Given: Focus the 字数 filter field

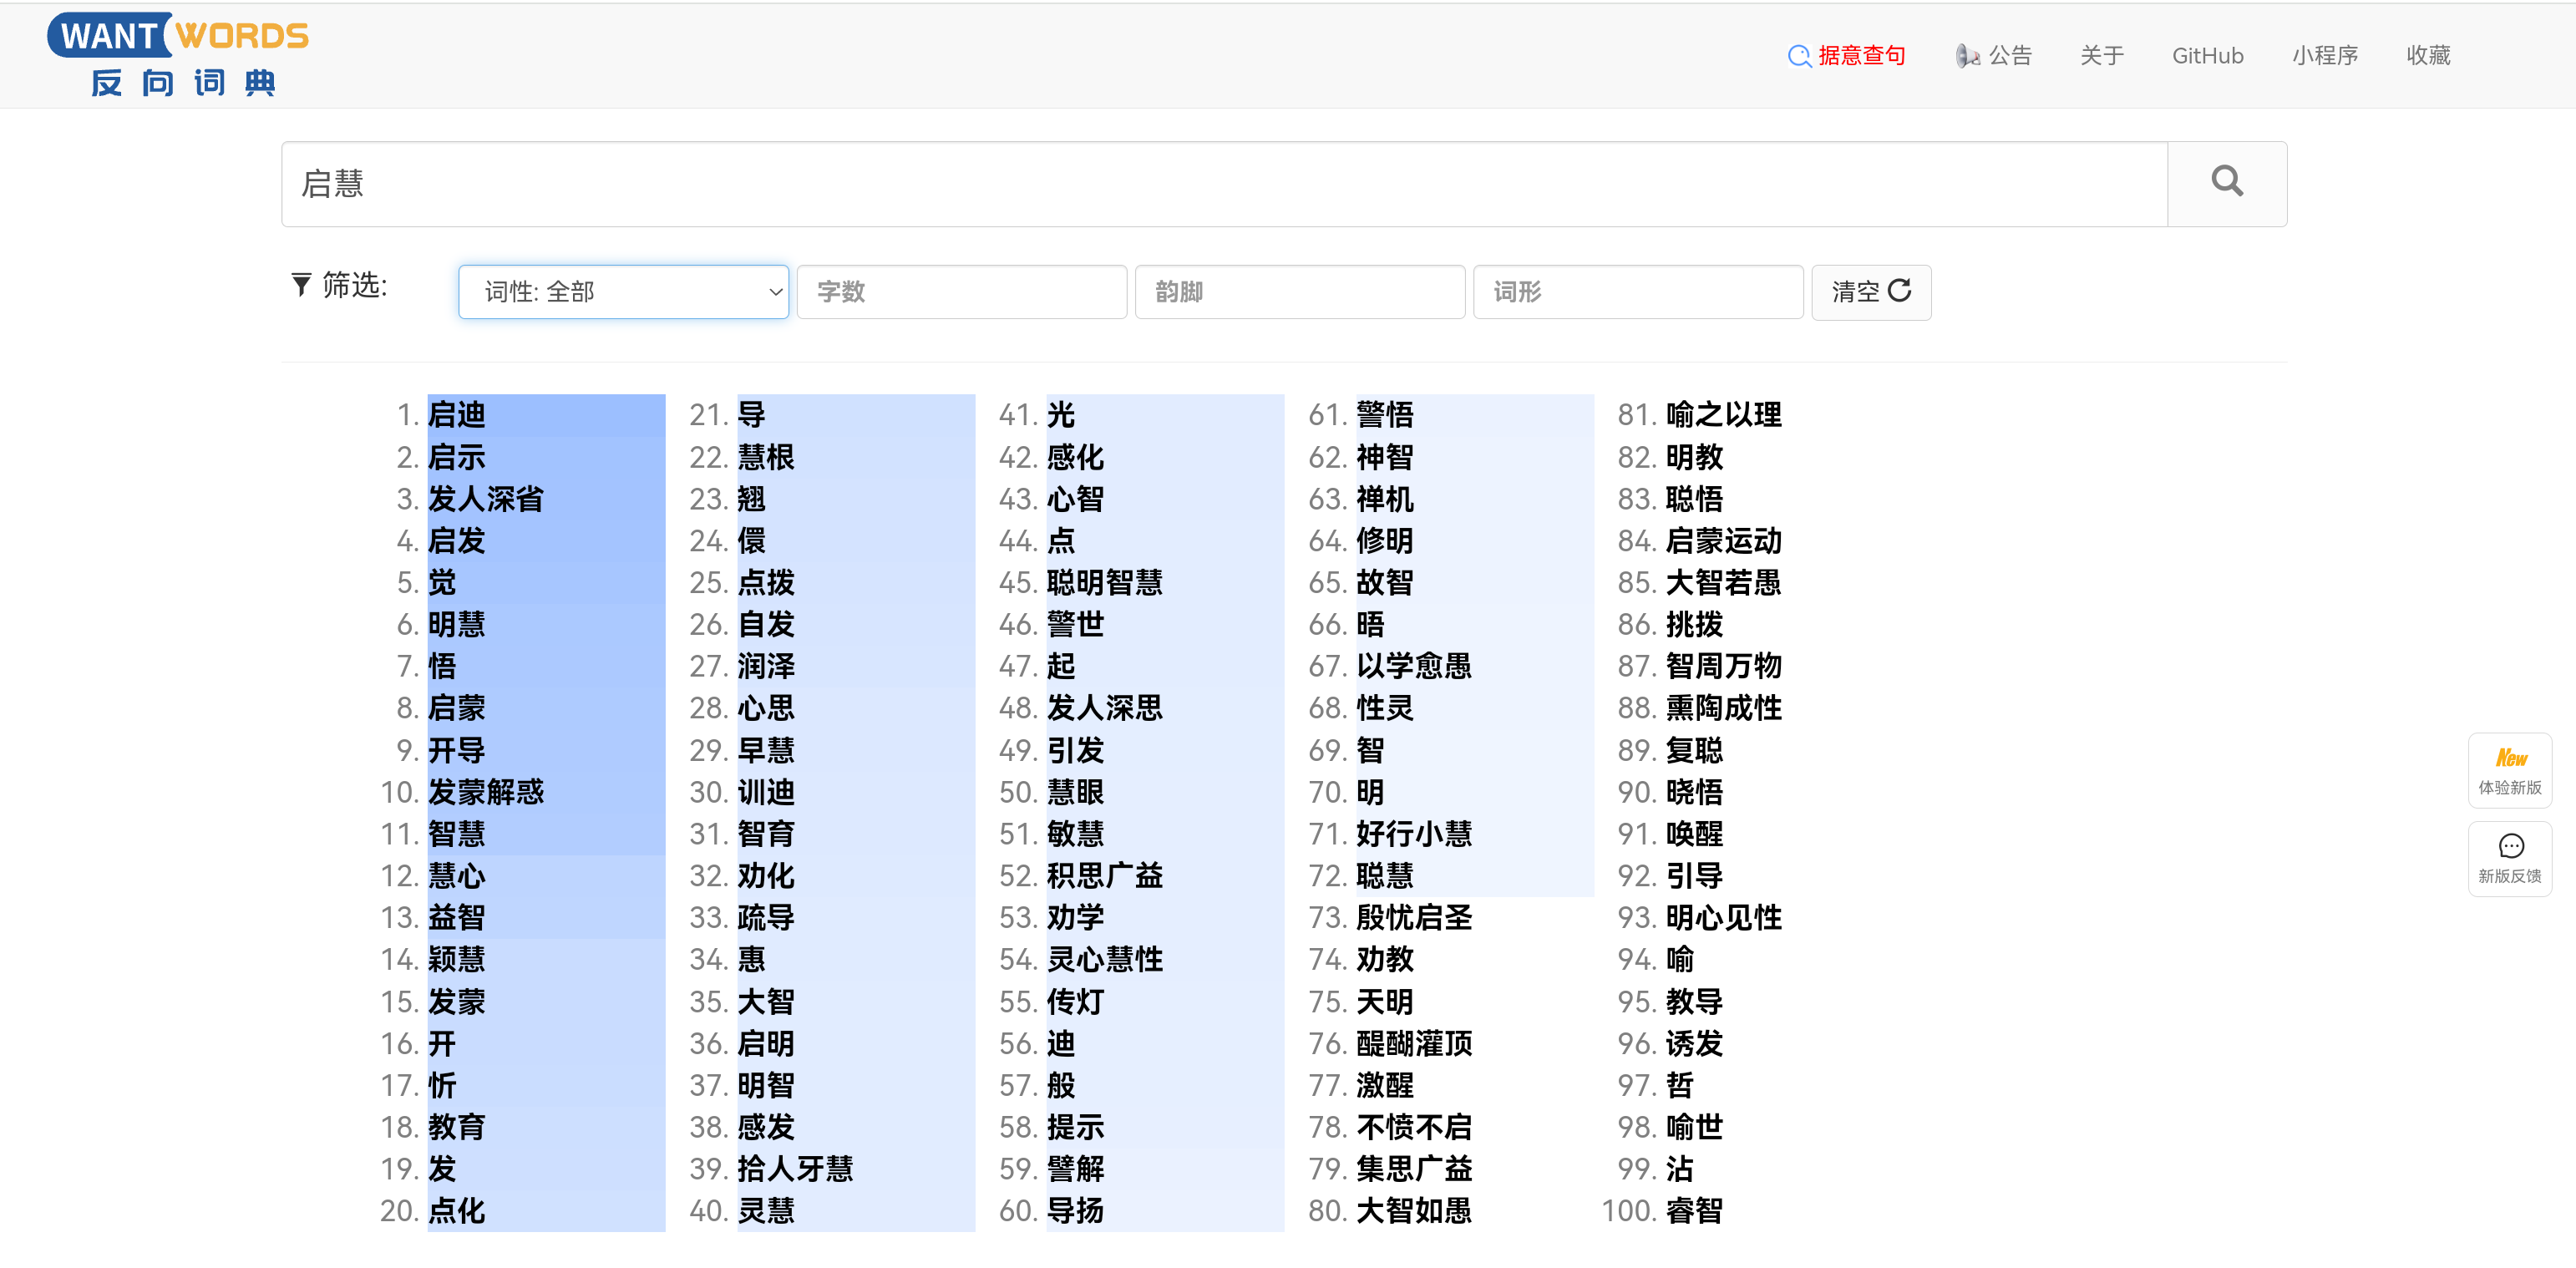Looking at the screenshot, I should coord(961,291).
